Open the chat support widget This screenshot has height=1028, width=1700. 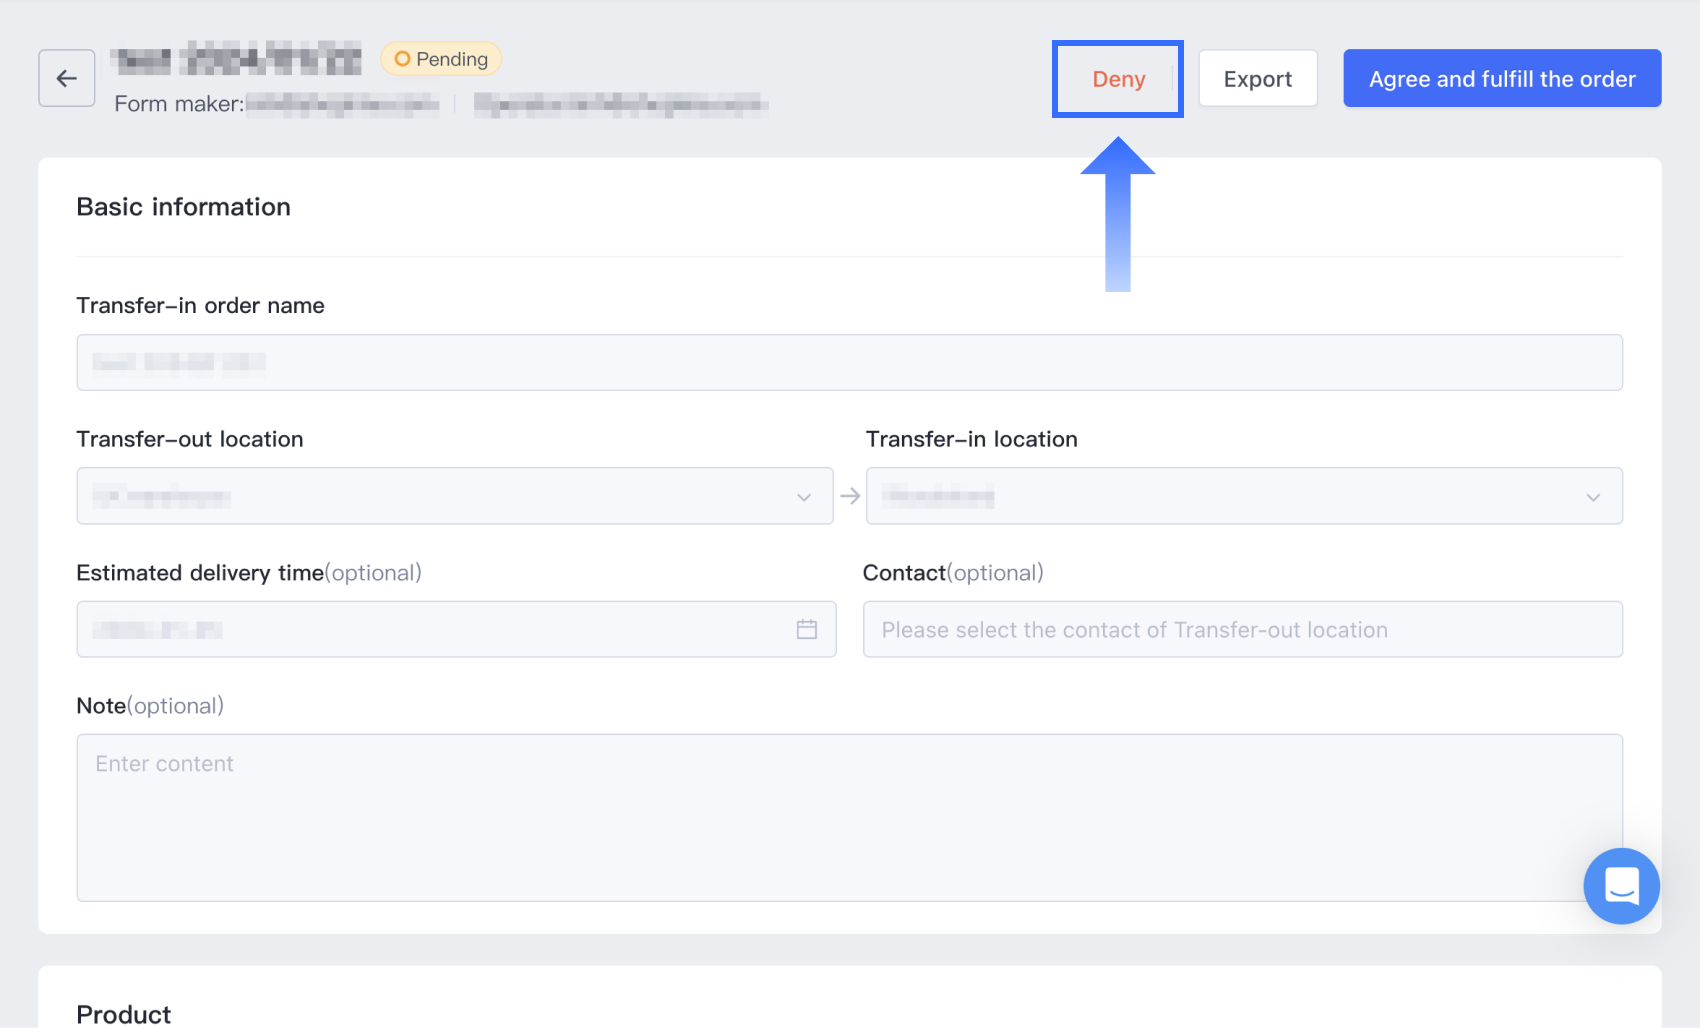pyautogui.click(x=1621, y=886)
